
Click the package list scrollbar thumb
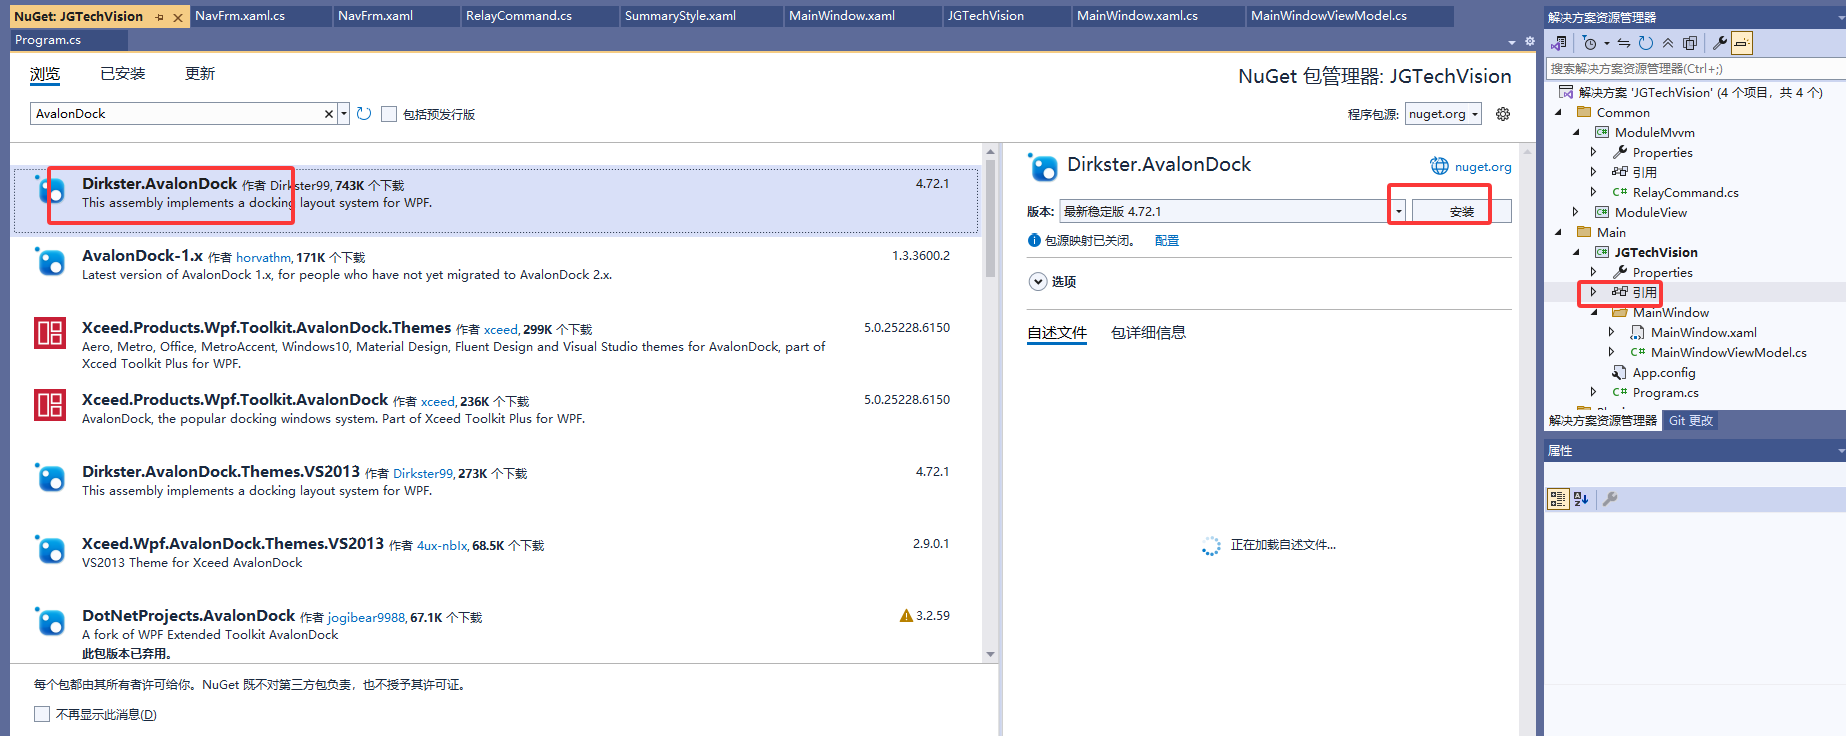(990, 217)
